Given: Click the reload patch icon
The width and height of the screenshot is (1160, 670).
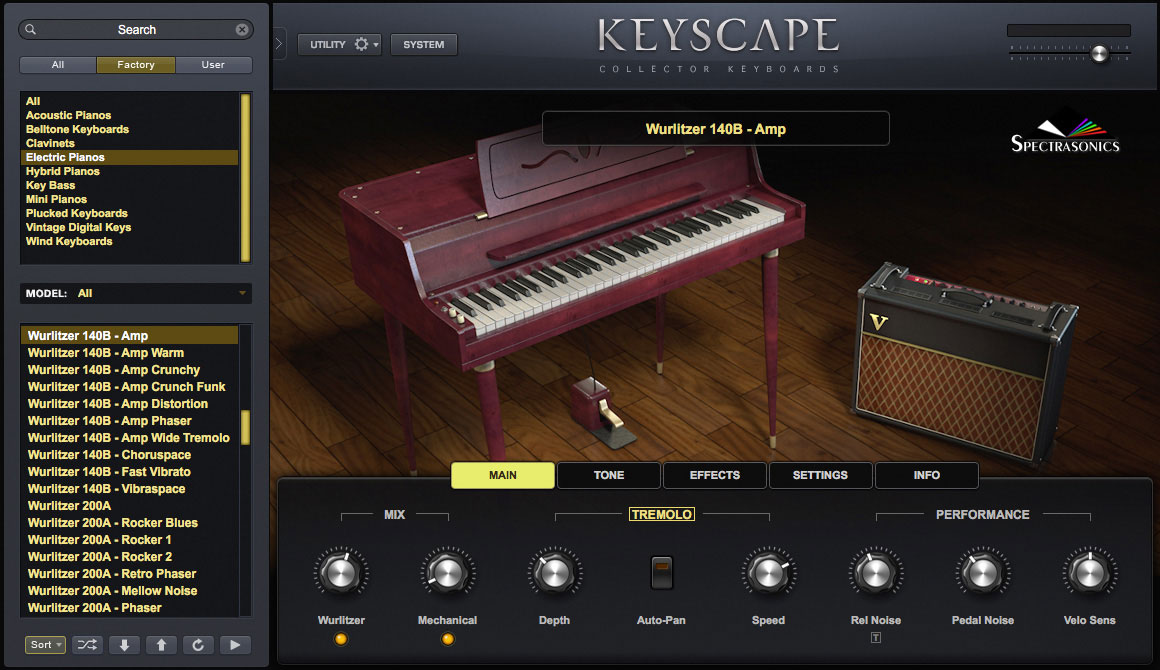Looking at the screenshot, I should click(197, 645).
